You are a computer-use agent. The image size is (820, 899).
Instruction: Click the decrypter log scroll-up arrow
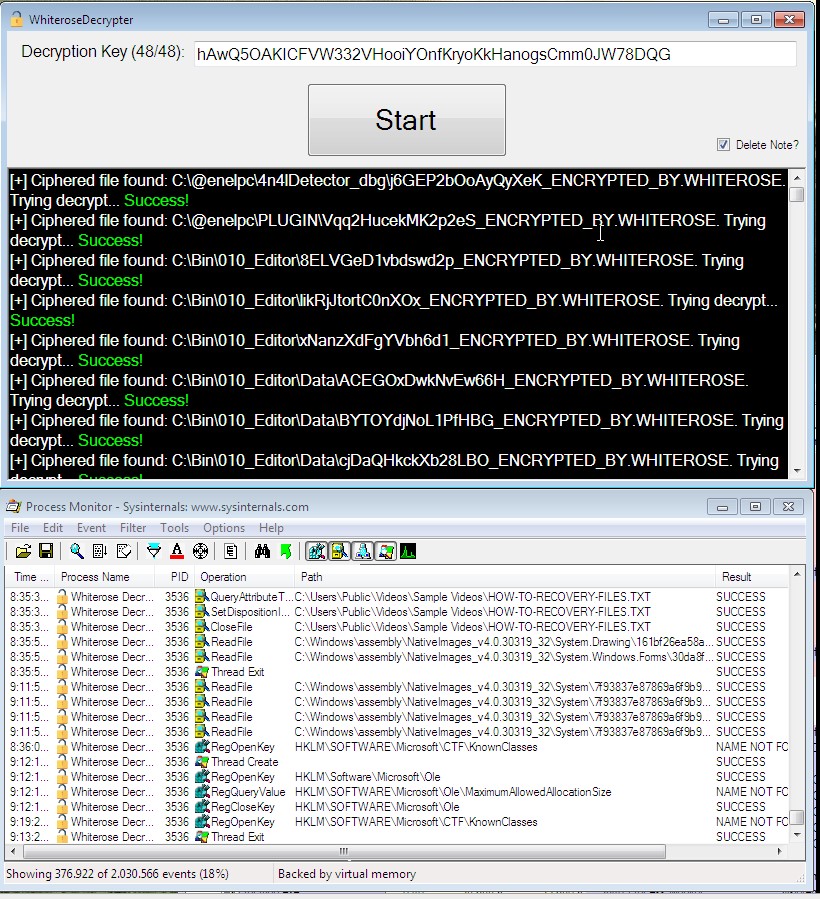click(x=796, y=178)
